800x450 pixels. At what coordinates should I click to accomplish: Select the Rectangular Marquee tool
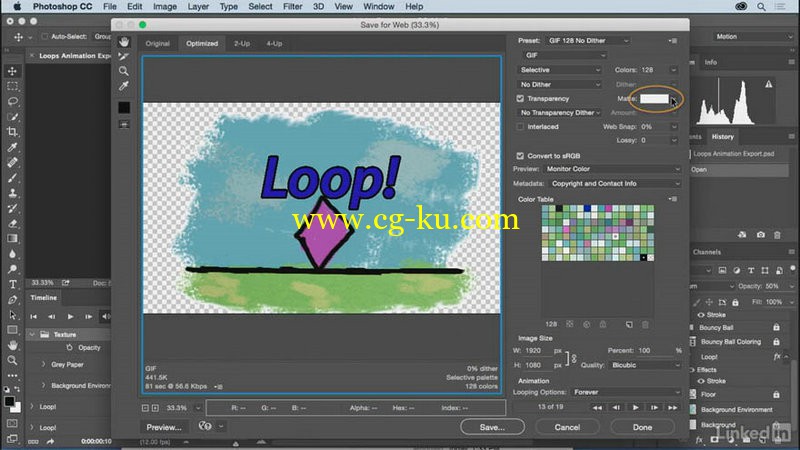pyautogui.click(x=13, y=86)
